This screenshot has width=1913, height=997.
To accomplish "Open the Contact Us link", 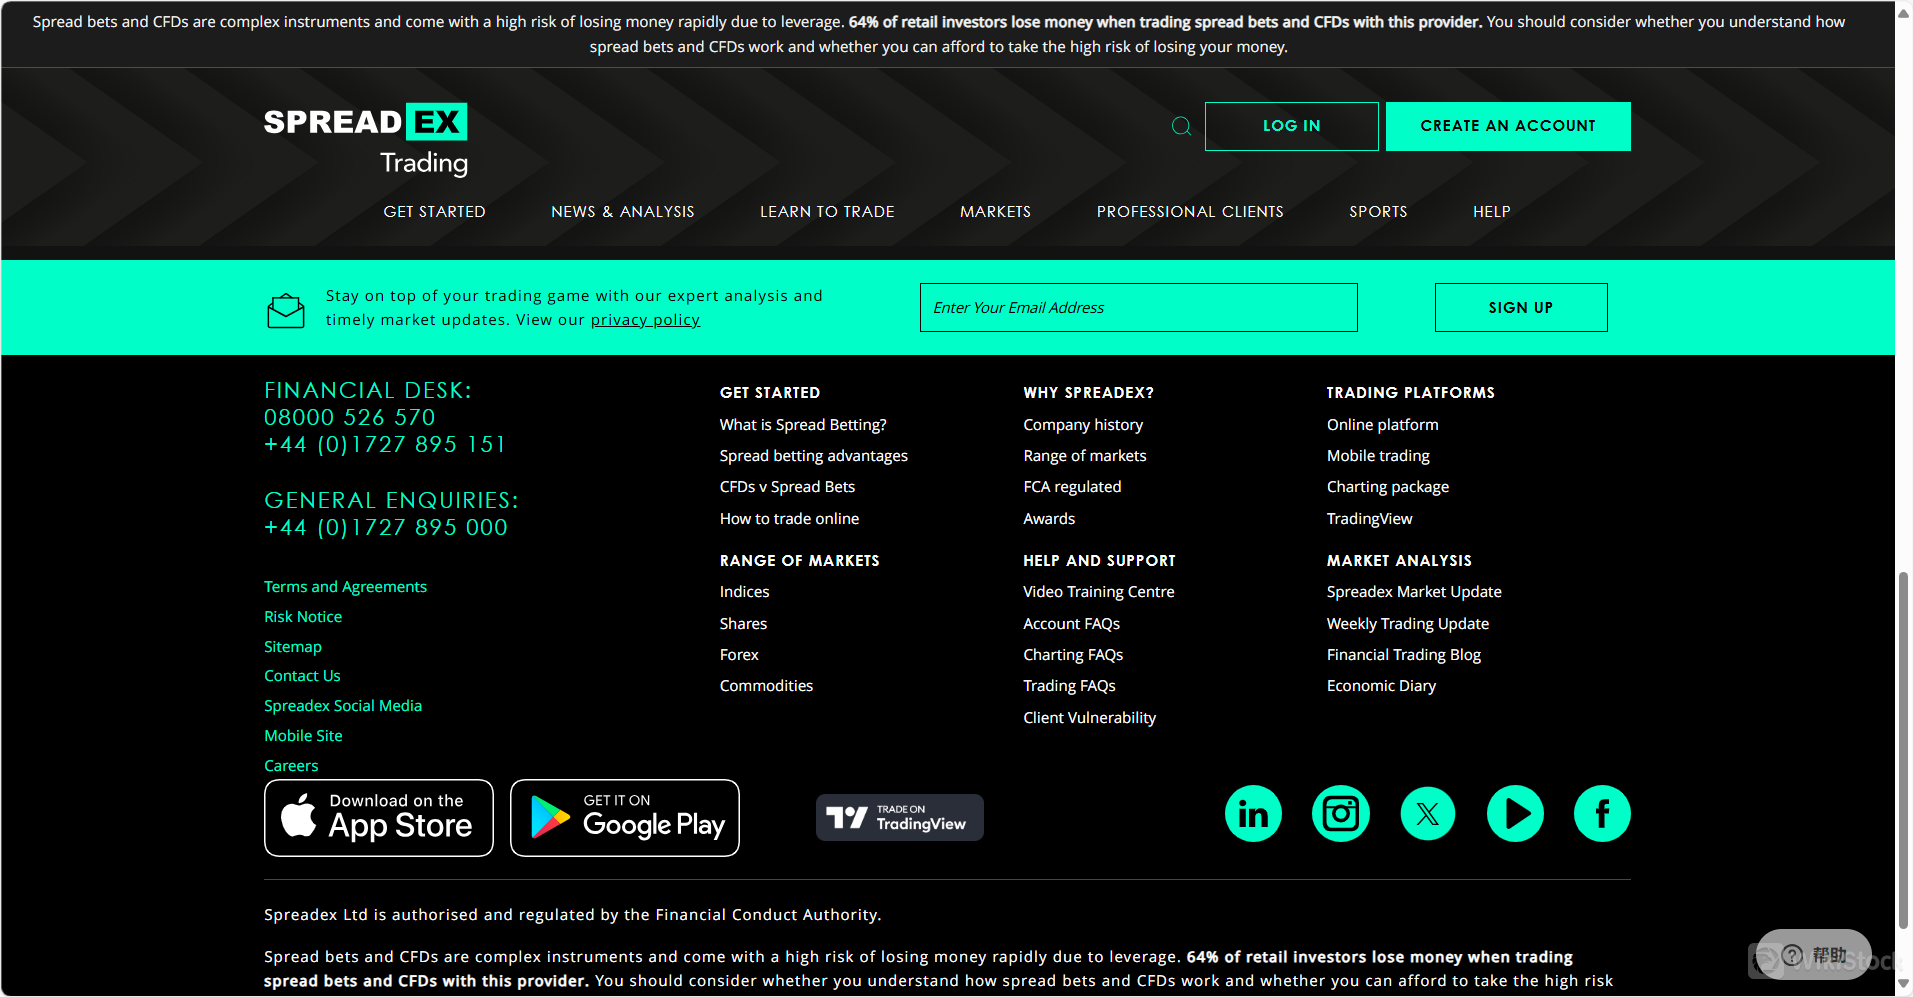I will click(x=302, y=676).
